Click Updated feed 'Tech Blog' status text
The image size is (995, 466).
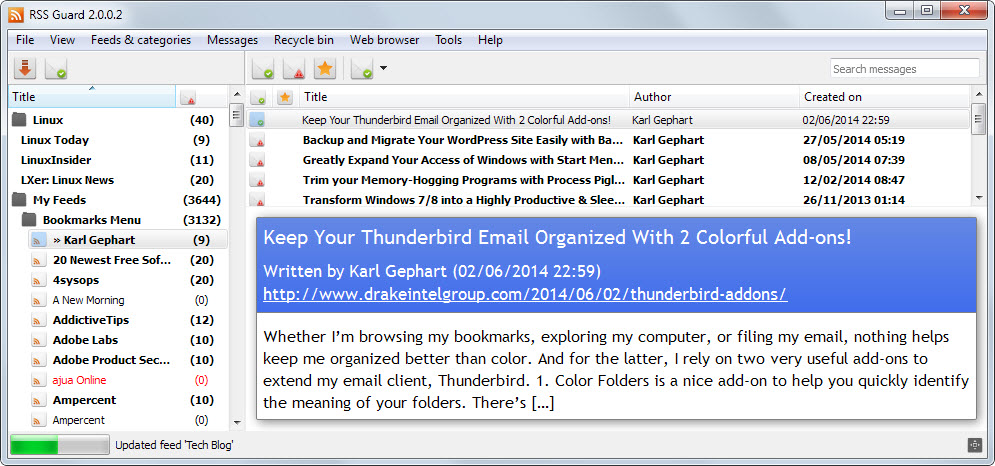tap(174, 446)
